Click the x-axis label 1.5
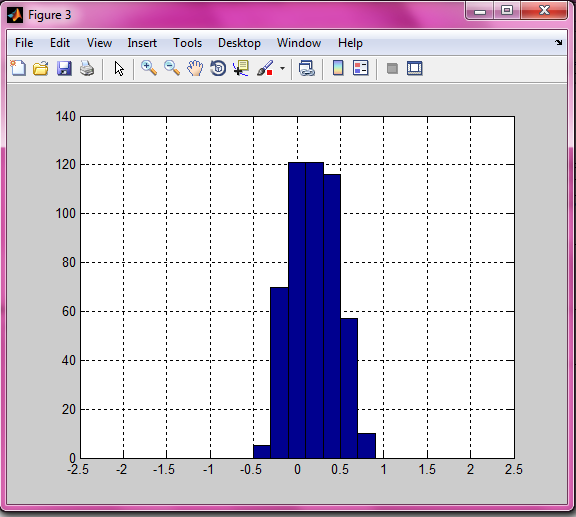 click(x=427, y=469)
